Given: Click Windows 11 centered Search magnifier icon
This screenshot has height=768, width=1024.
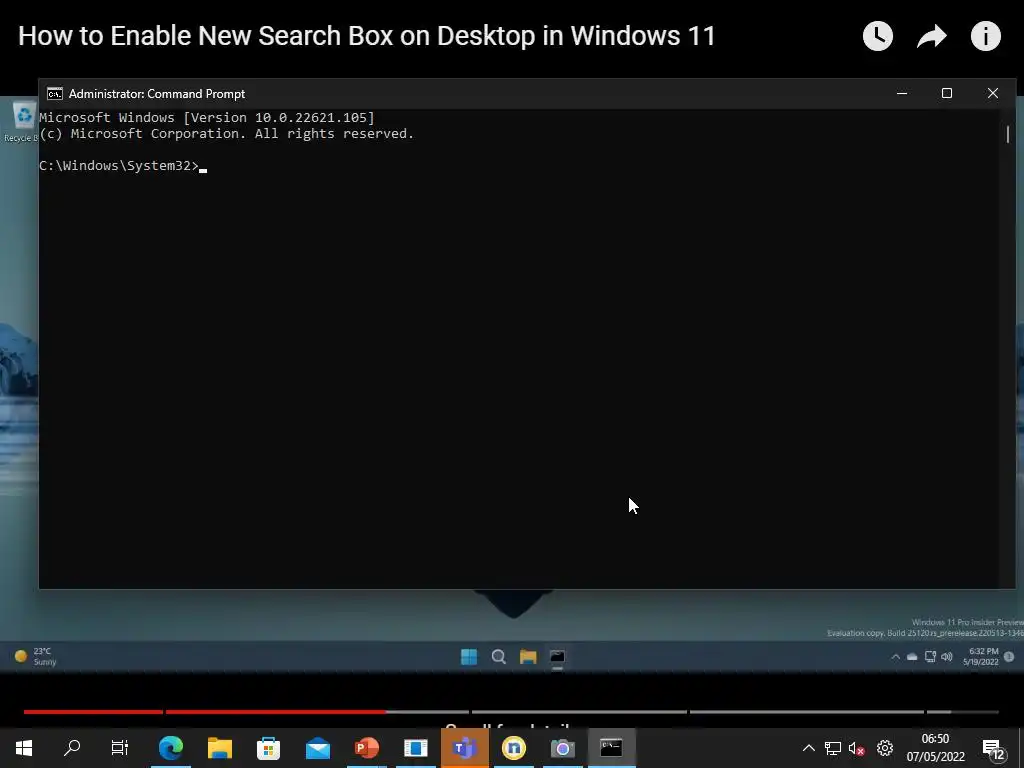Looking at the screenshot, I should tap(499, 656).
